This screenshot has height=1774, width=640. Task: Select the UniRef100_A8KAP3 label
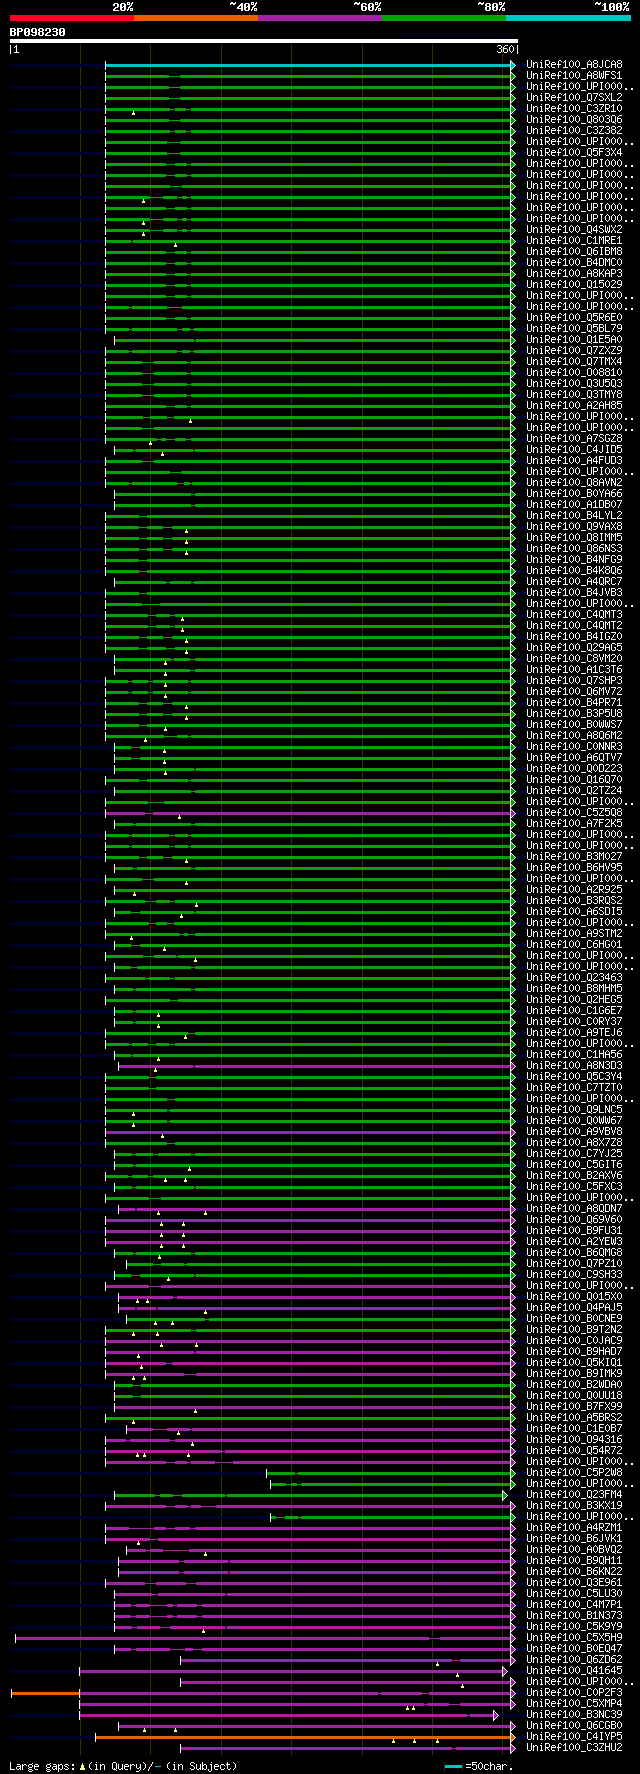(574, 274)
